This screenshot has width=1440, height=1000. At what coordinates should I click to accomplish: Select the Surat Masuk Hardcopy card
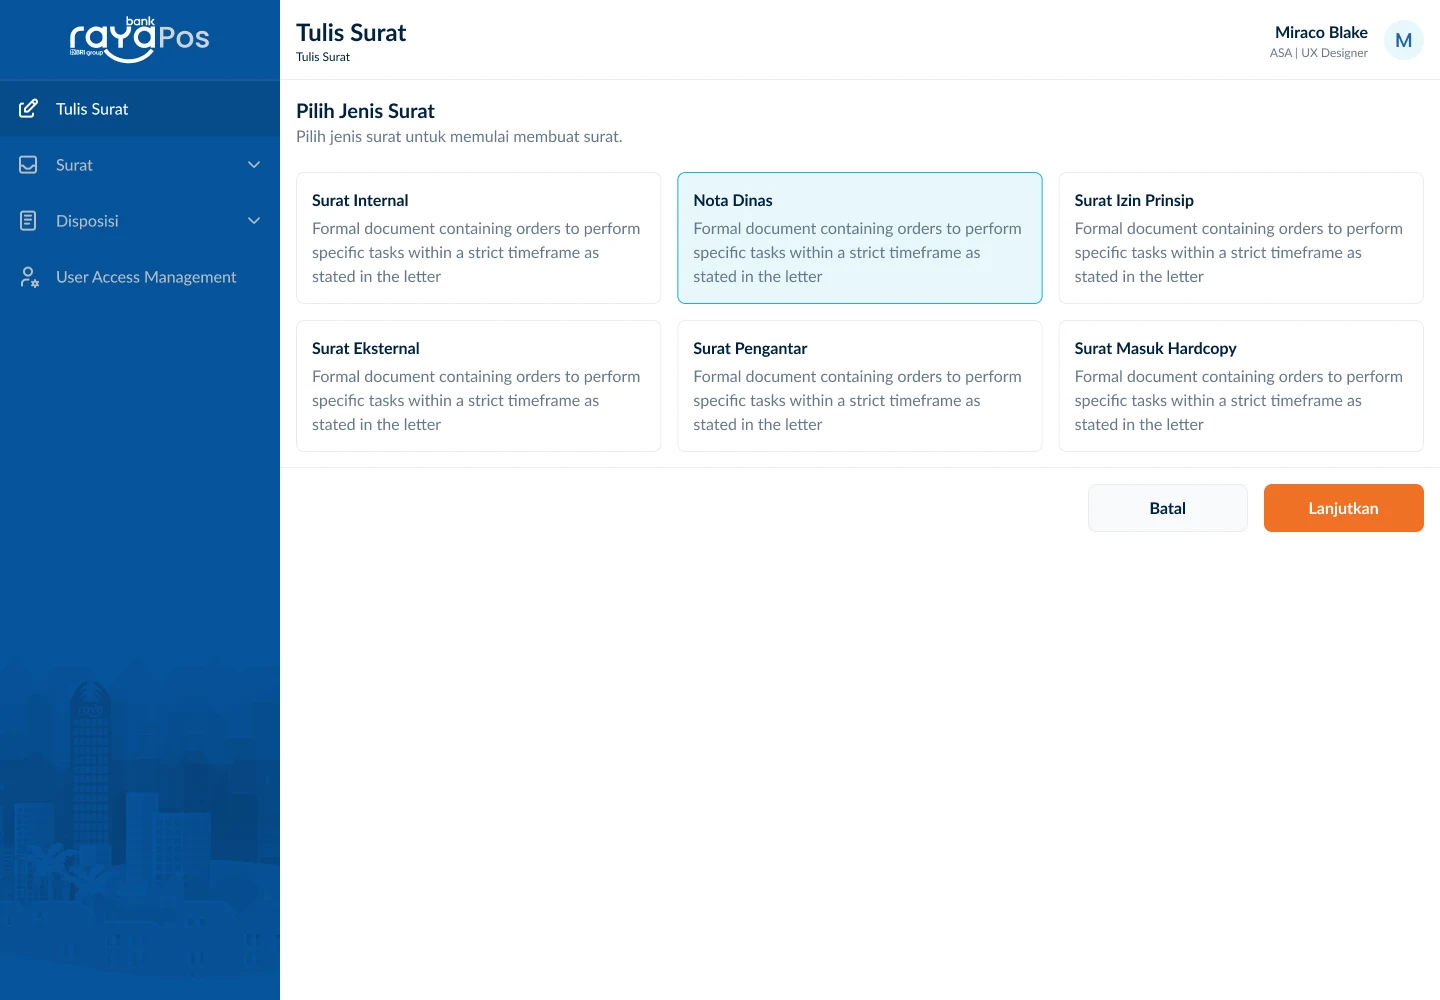pos(1241,386)
